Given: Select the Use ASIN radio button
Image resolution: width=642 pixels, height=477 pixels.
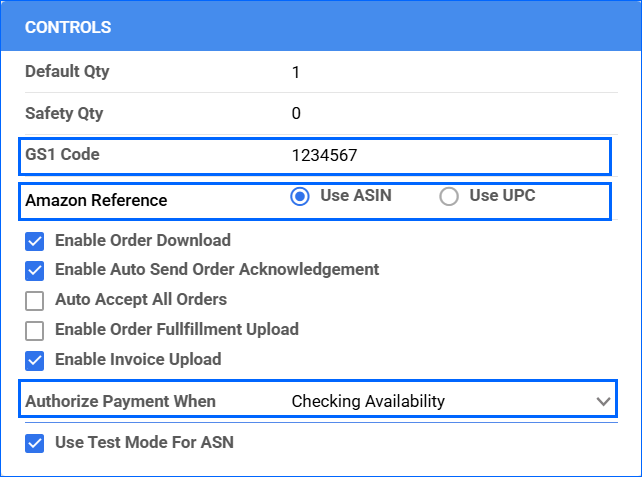Looking at the screenshot, I should coord(299,197).
